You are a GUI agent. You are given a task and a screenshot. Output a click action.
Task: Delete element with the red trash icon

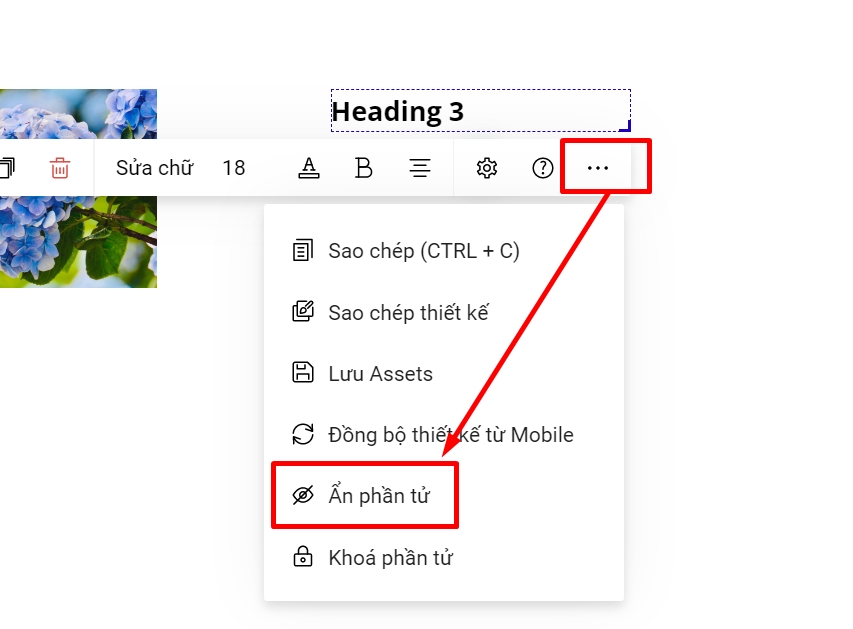click(x=60, y=168)
